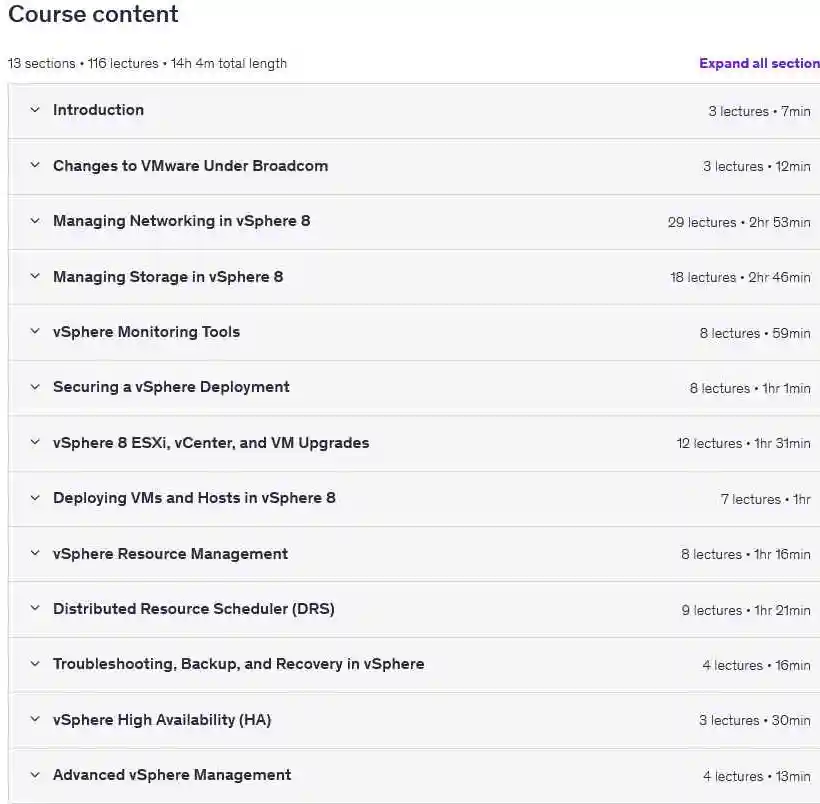Click '12 lectures • 1hr 31min' text
The width and height of the screenshot is (820, 804).
[744, 444]
